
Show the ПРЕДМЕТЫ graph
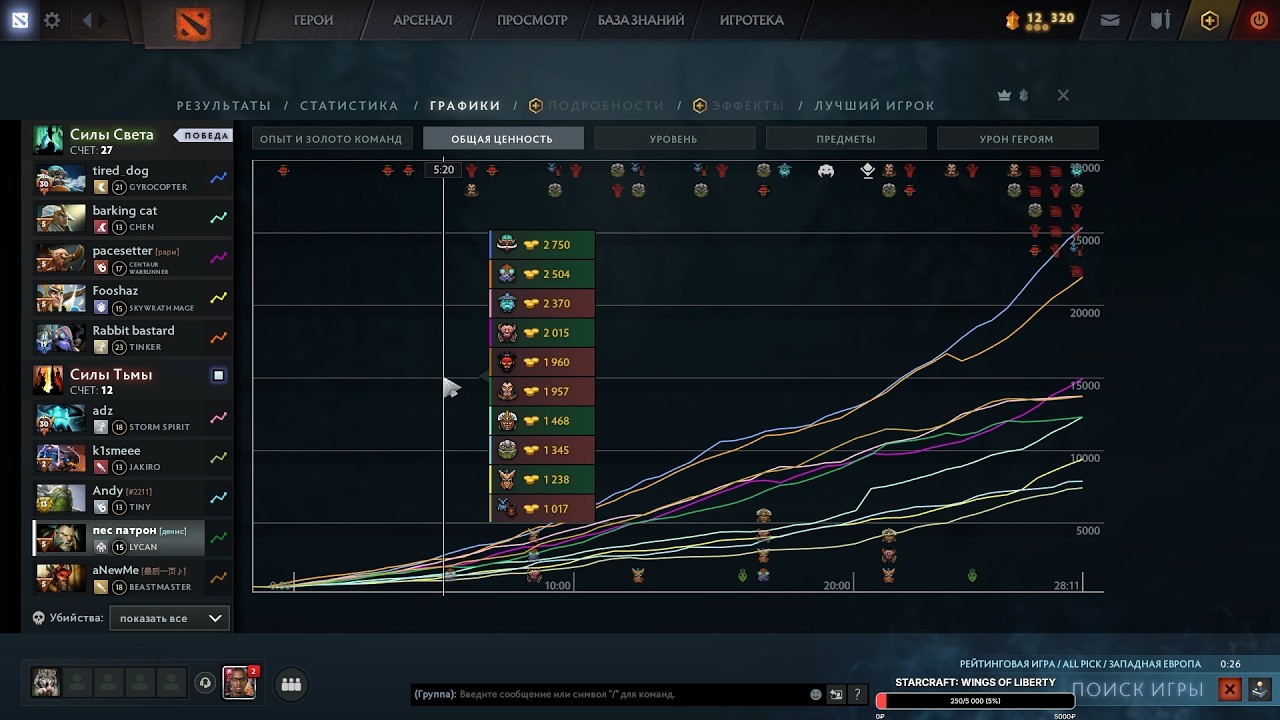click(845, 139)
